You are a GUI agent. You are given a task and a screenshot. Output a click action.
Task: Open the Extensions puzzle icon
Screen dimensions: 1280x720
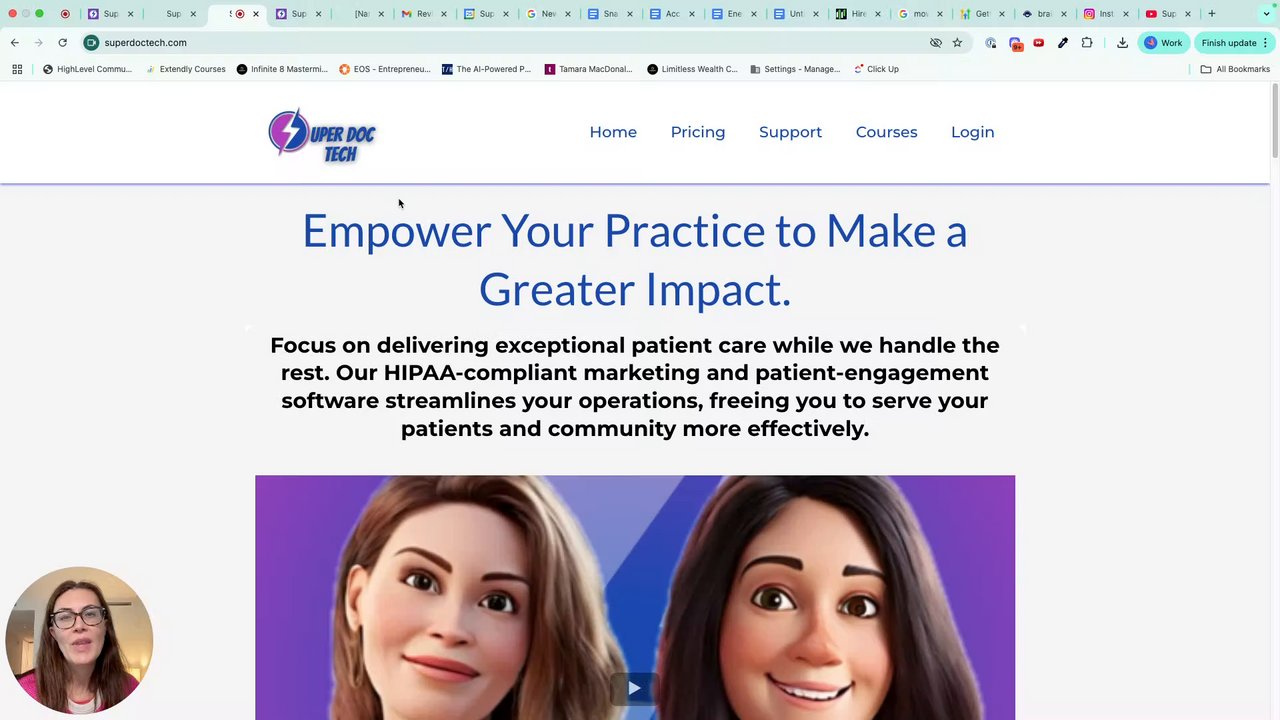(x=1087, y=43)
